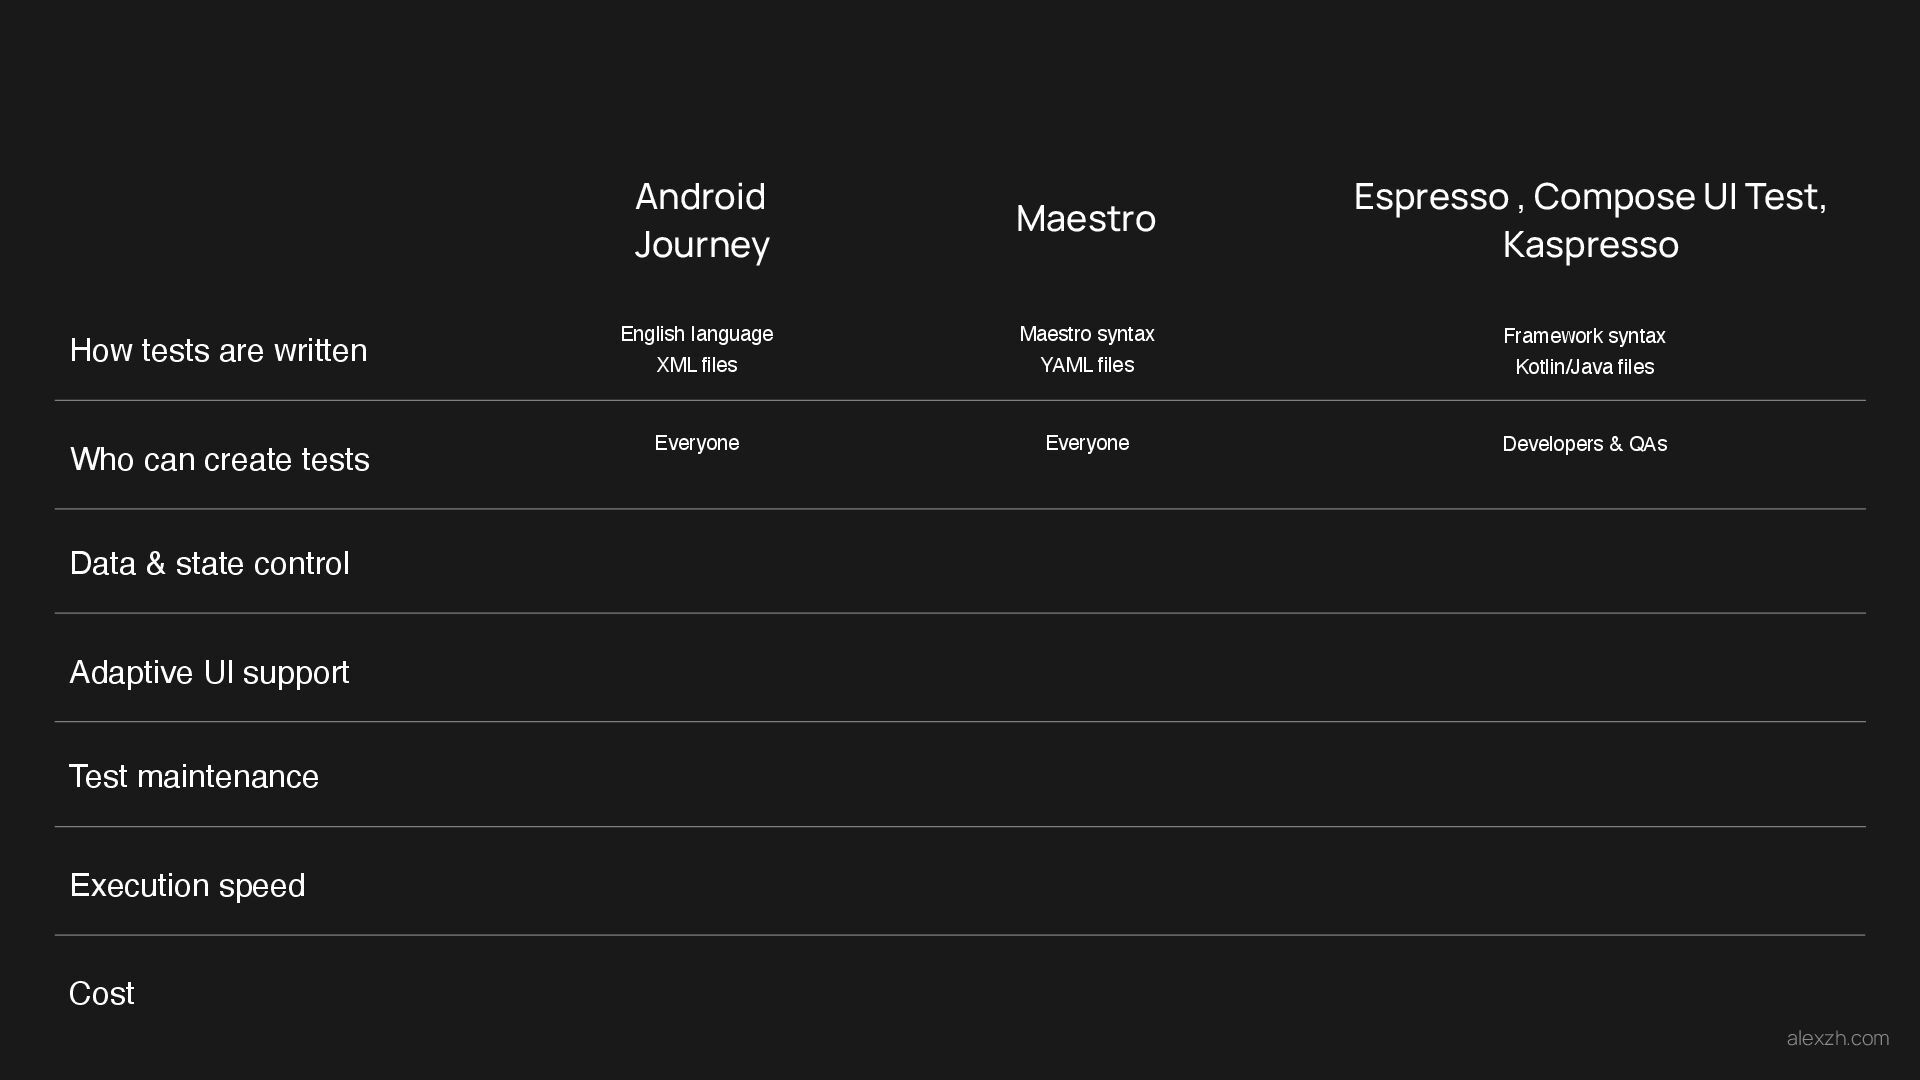Select the 'How tests are written' row label

tap(218, 351)
